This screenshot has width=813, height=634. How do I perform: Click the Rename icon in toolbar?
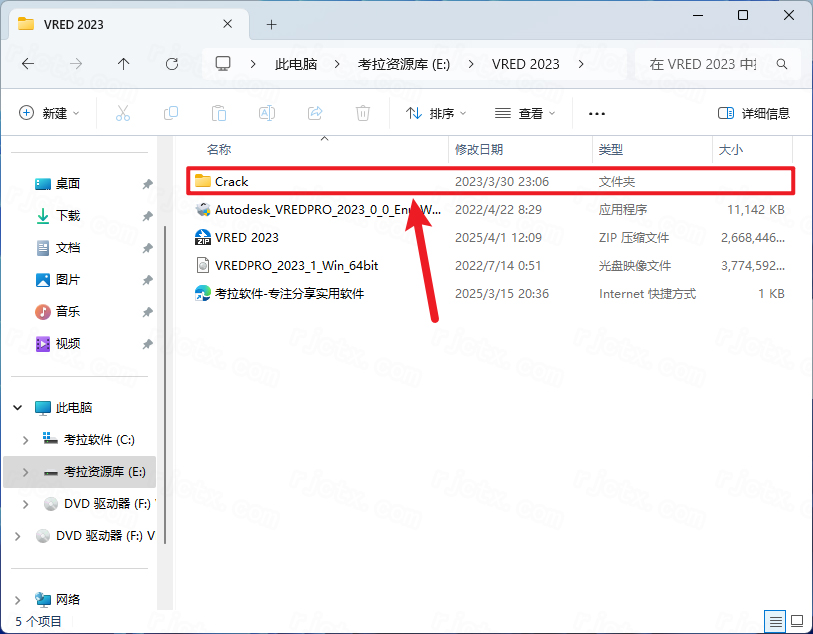tap(267, 113)
